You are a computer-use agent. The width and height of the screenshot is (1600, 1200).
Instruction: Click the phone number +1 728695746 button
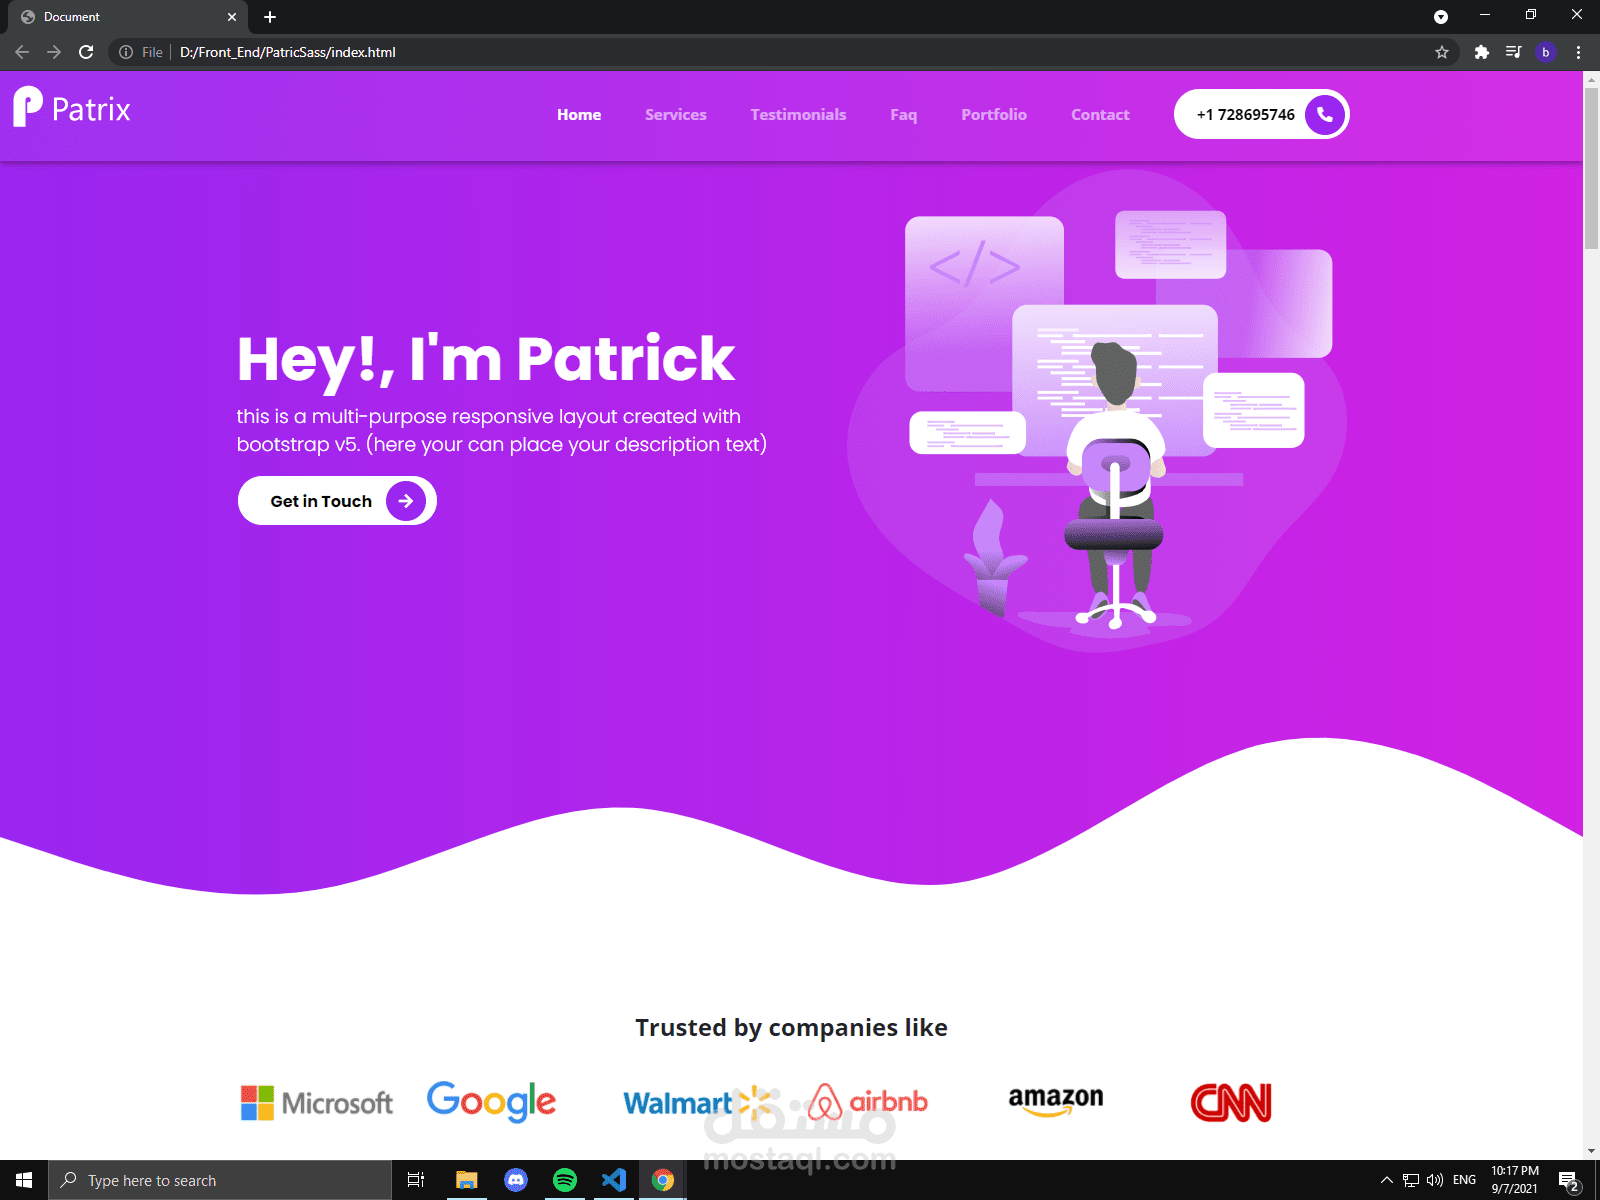click(x=1245, y=114)
